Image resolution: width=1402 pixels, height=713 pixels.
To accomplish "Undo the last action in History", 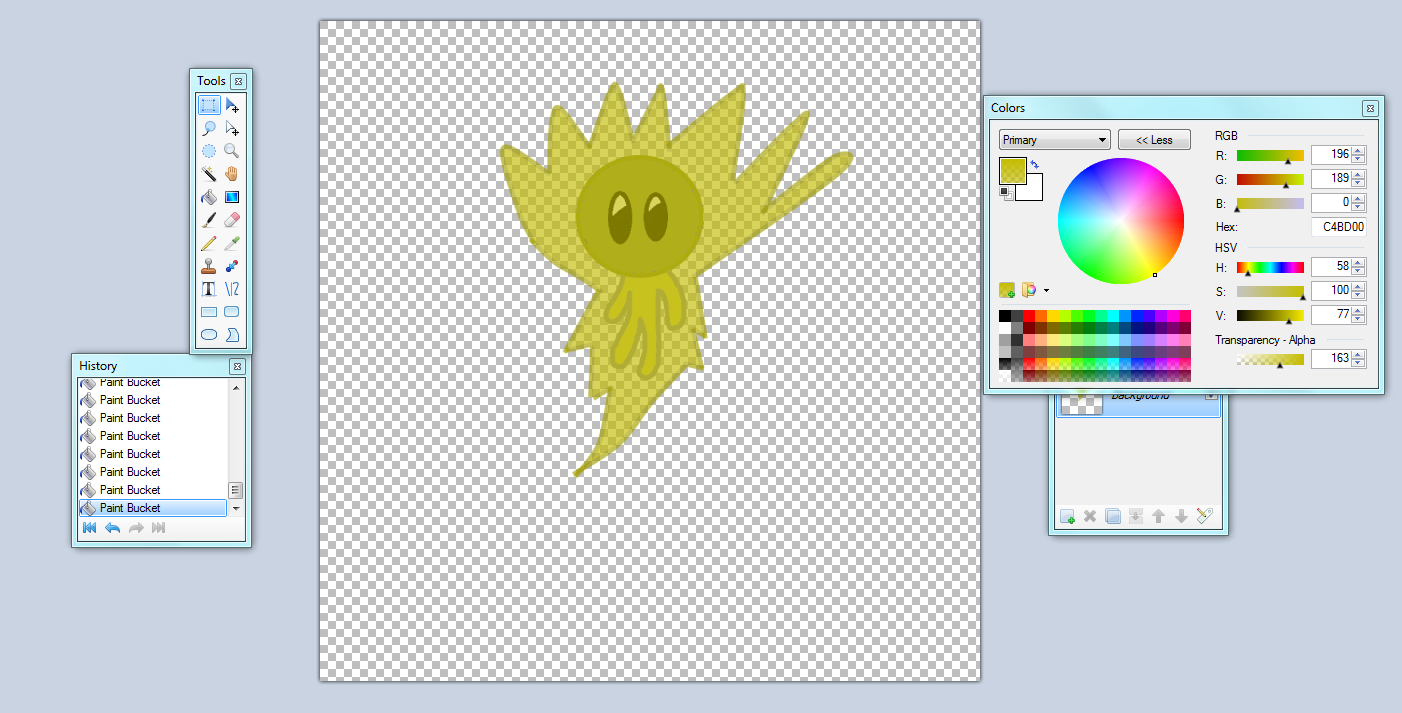I will 112,528.
